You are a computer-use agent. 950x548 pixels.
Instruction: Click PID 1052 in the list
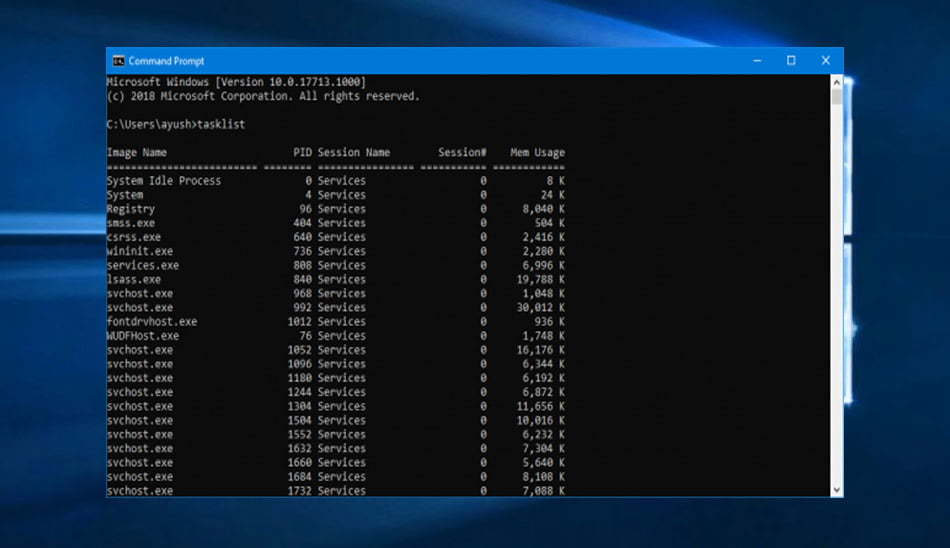[x=299, y=350]
